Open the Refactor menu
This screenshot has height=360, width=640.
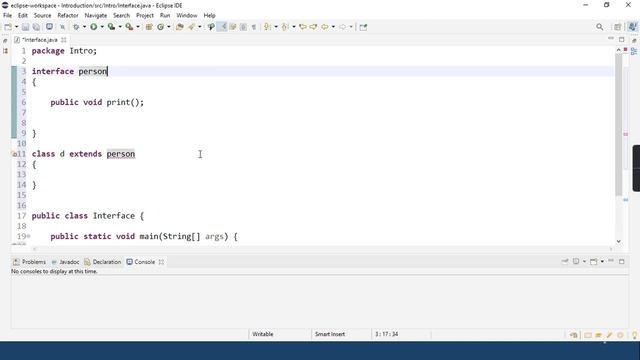coord(68,16)
